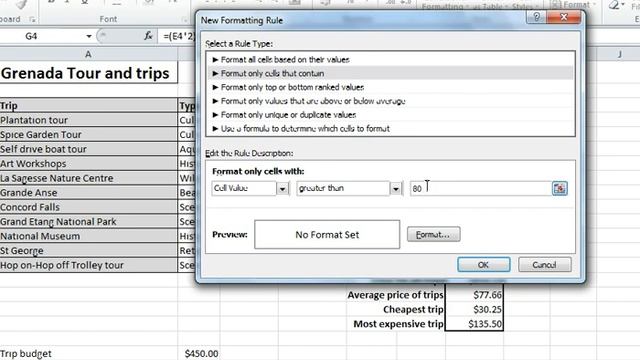Click the Format... button
Image resolution: width=640 pixels, height=360 pixels.
tap(433, 234)
